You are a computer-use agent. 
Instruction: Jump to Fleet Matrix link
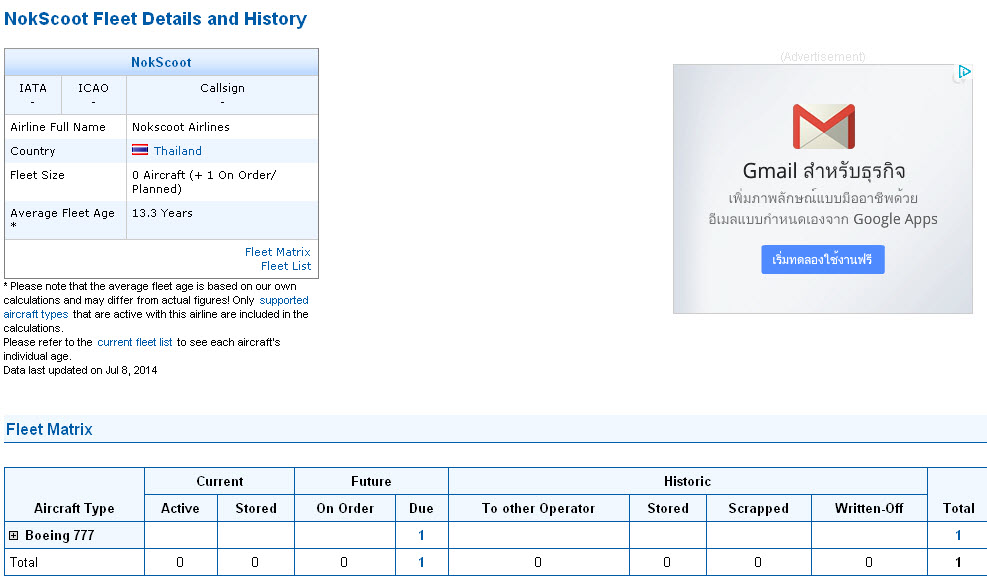(x=278, y=252)
